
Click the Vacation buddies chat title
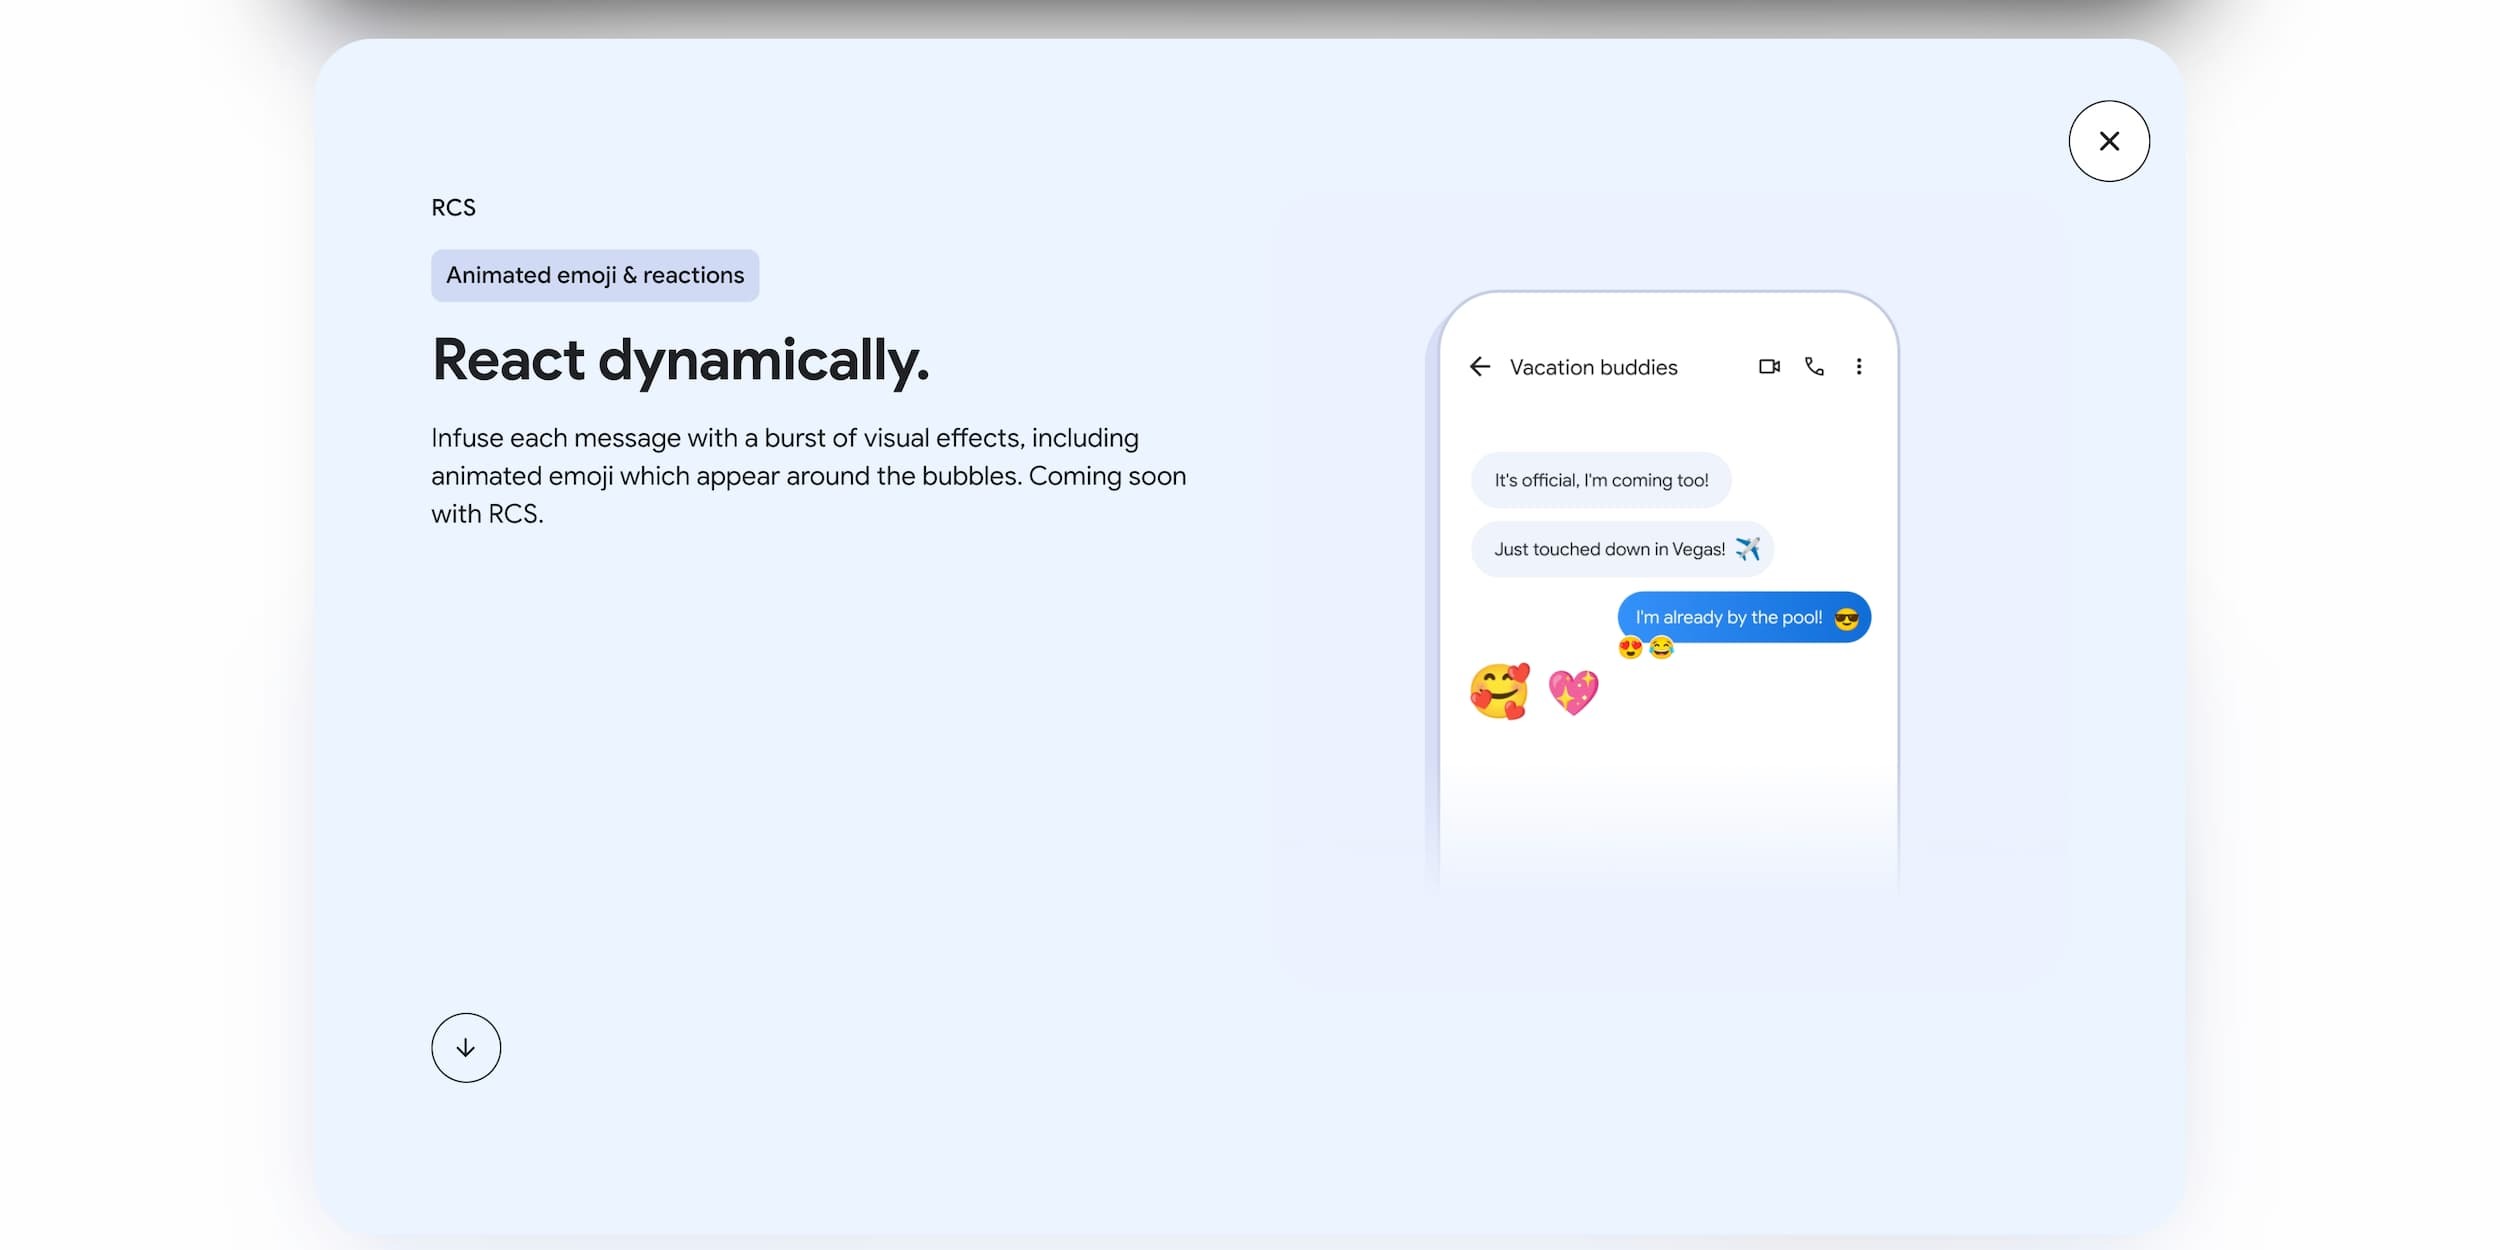pos(1593,367)
